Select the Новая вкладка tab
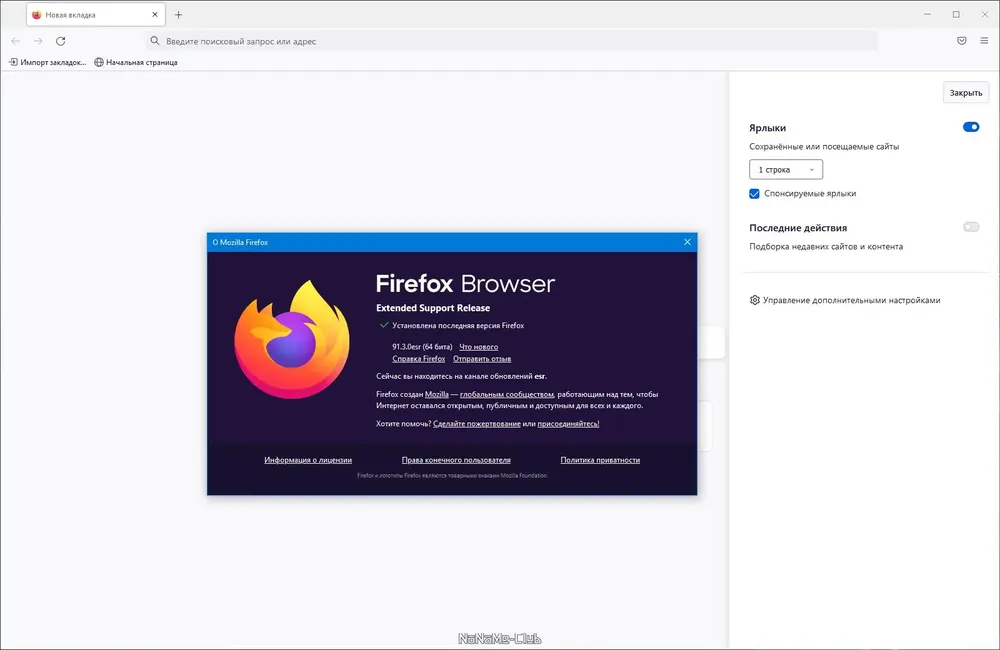Viewport: 1000px width, 650px height. (x=96, y=15)
